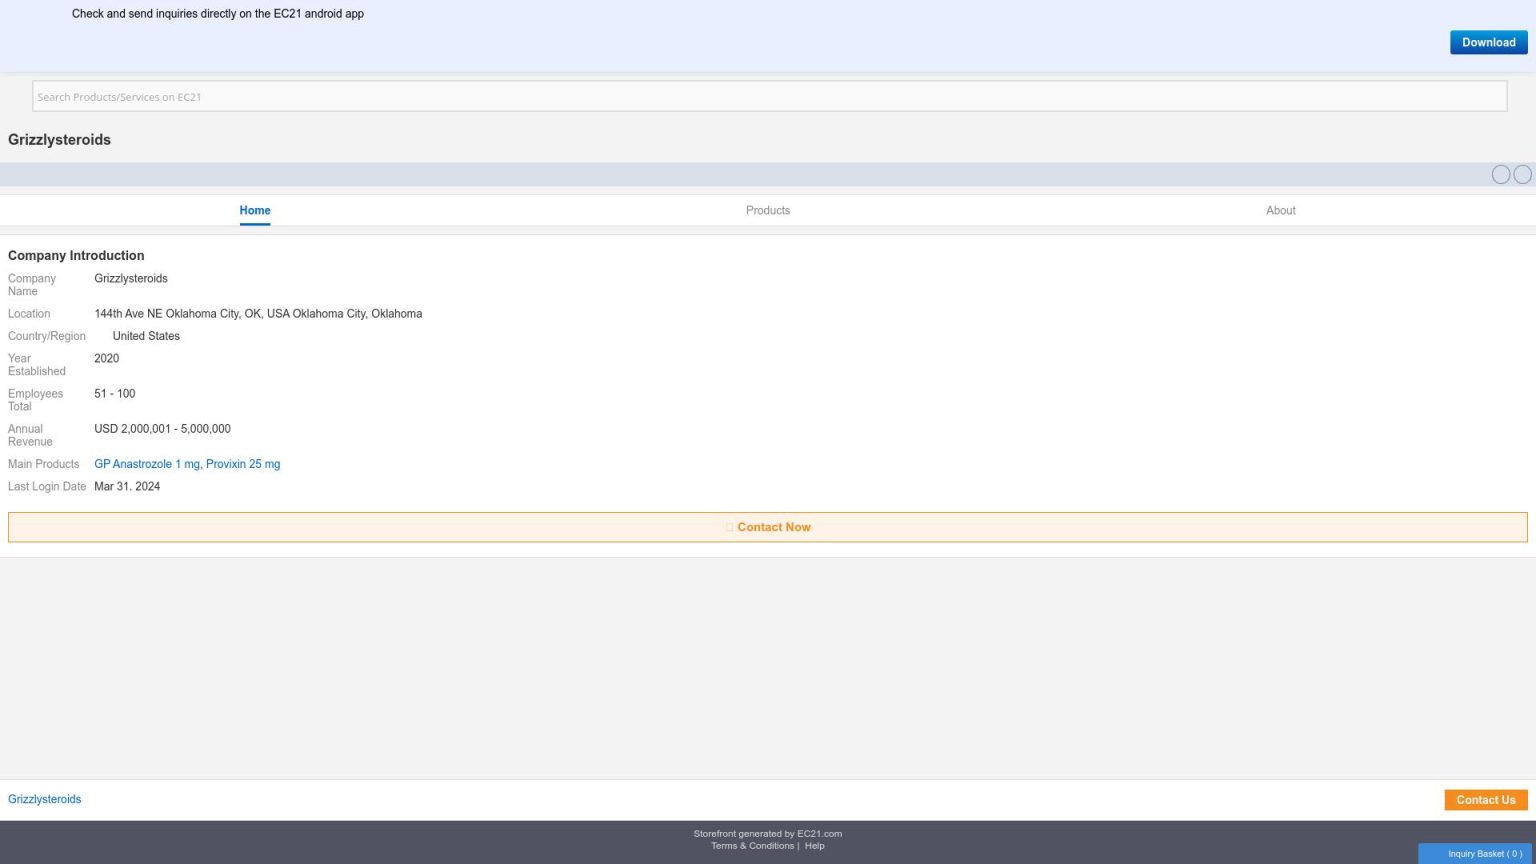Click the EC21 android app banner text
The image size is (1536, 864).
pyautogui.click(x=217, y=14)
